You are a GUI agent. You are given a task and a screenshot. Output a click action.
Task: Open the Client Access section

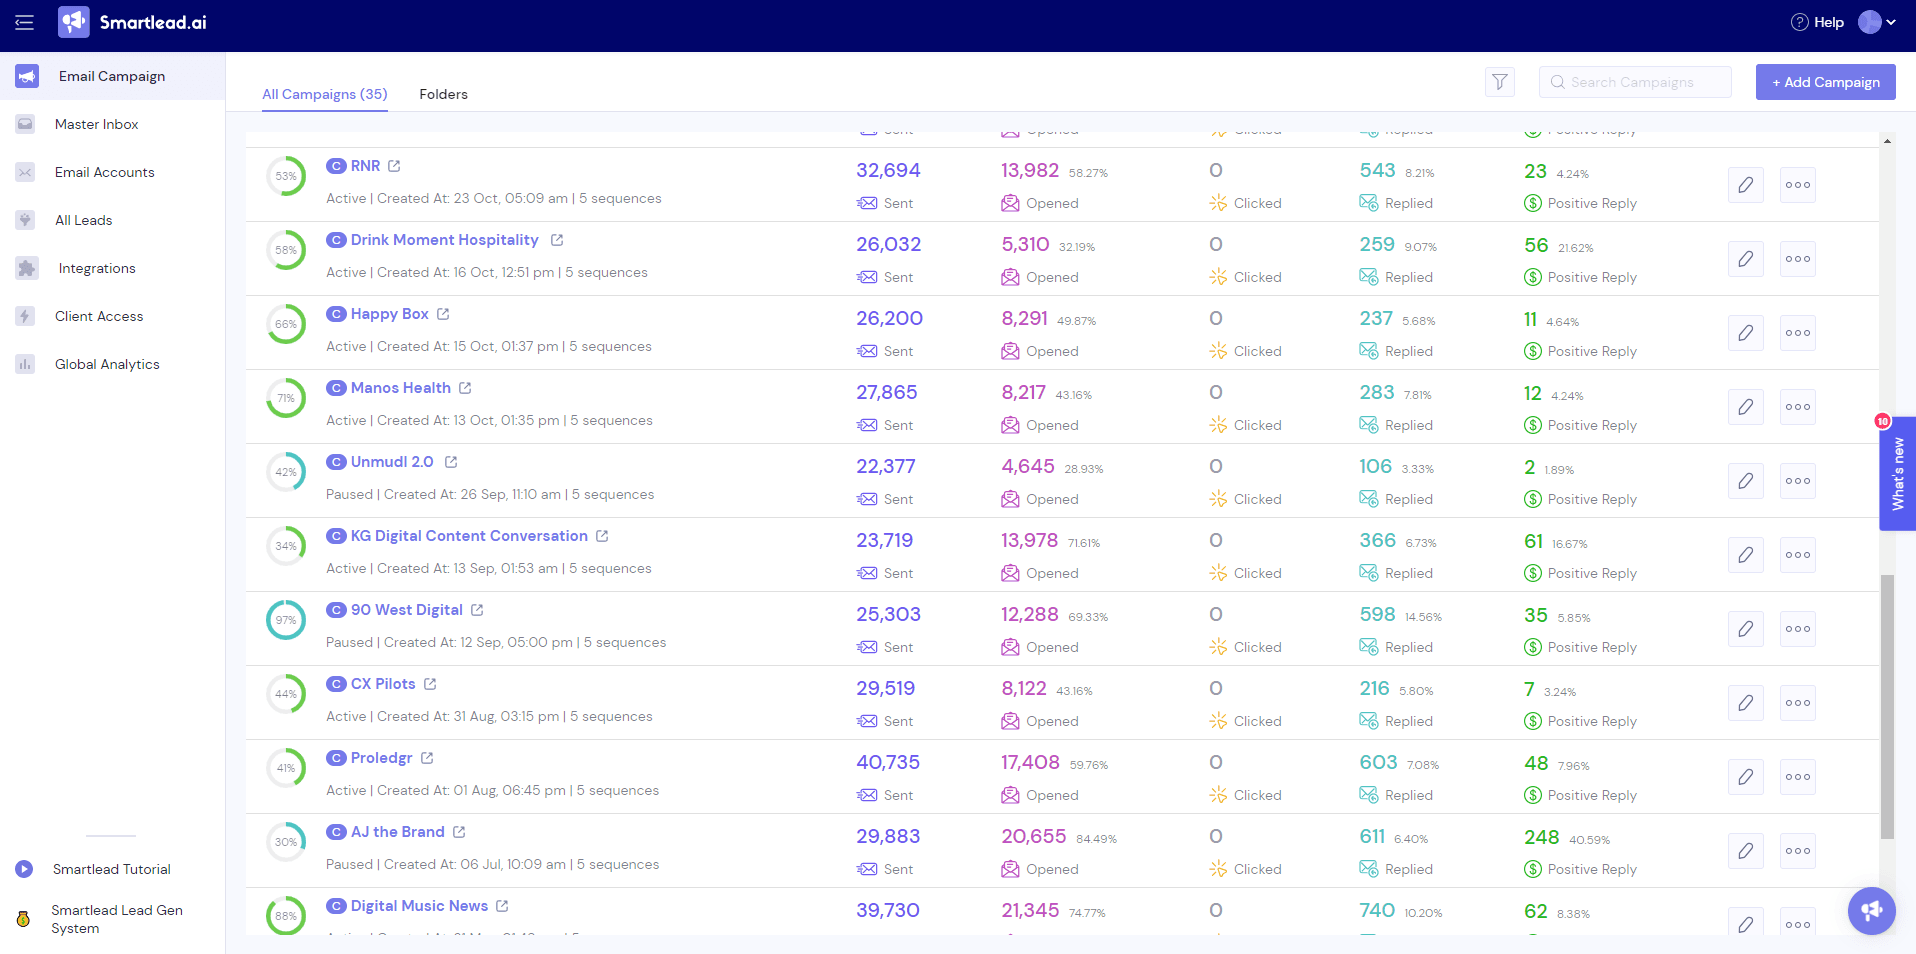click(x=99, y=316)
